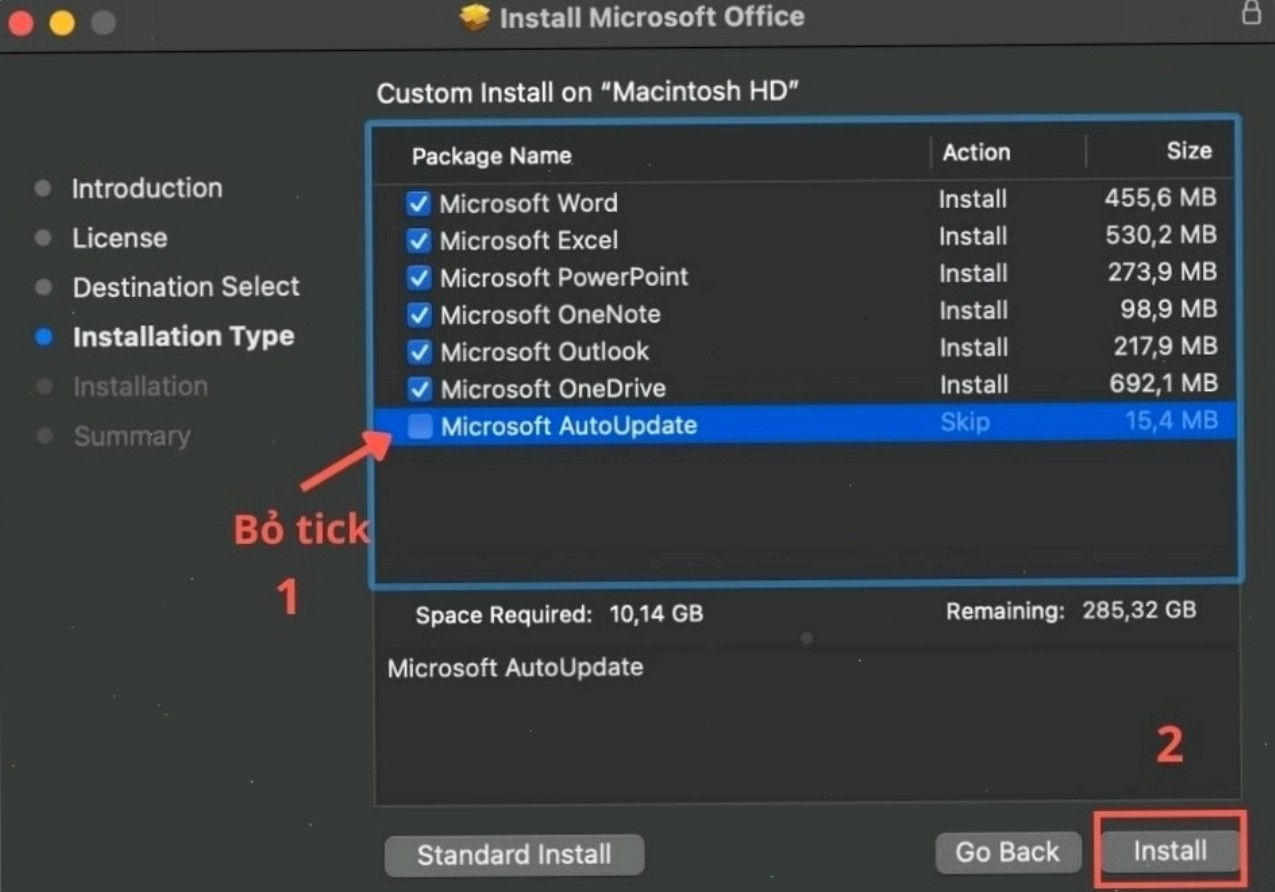Uncheck the Microsoft Excel checkbox

pyautogui.click(x=418, y=241)
